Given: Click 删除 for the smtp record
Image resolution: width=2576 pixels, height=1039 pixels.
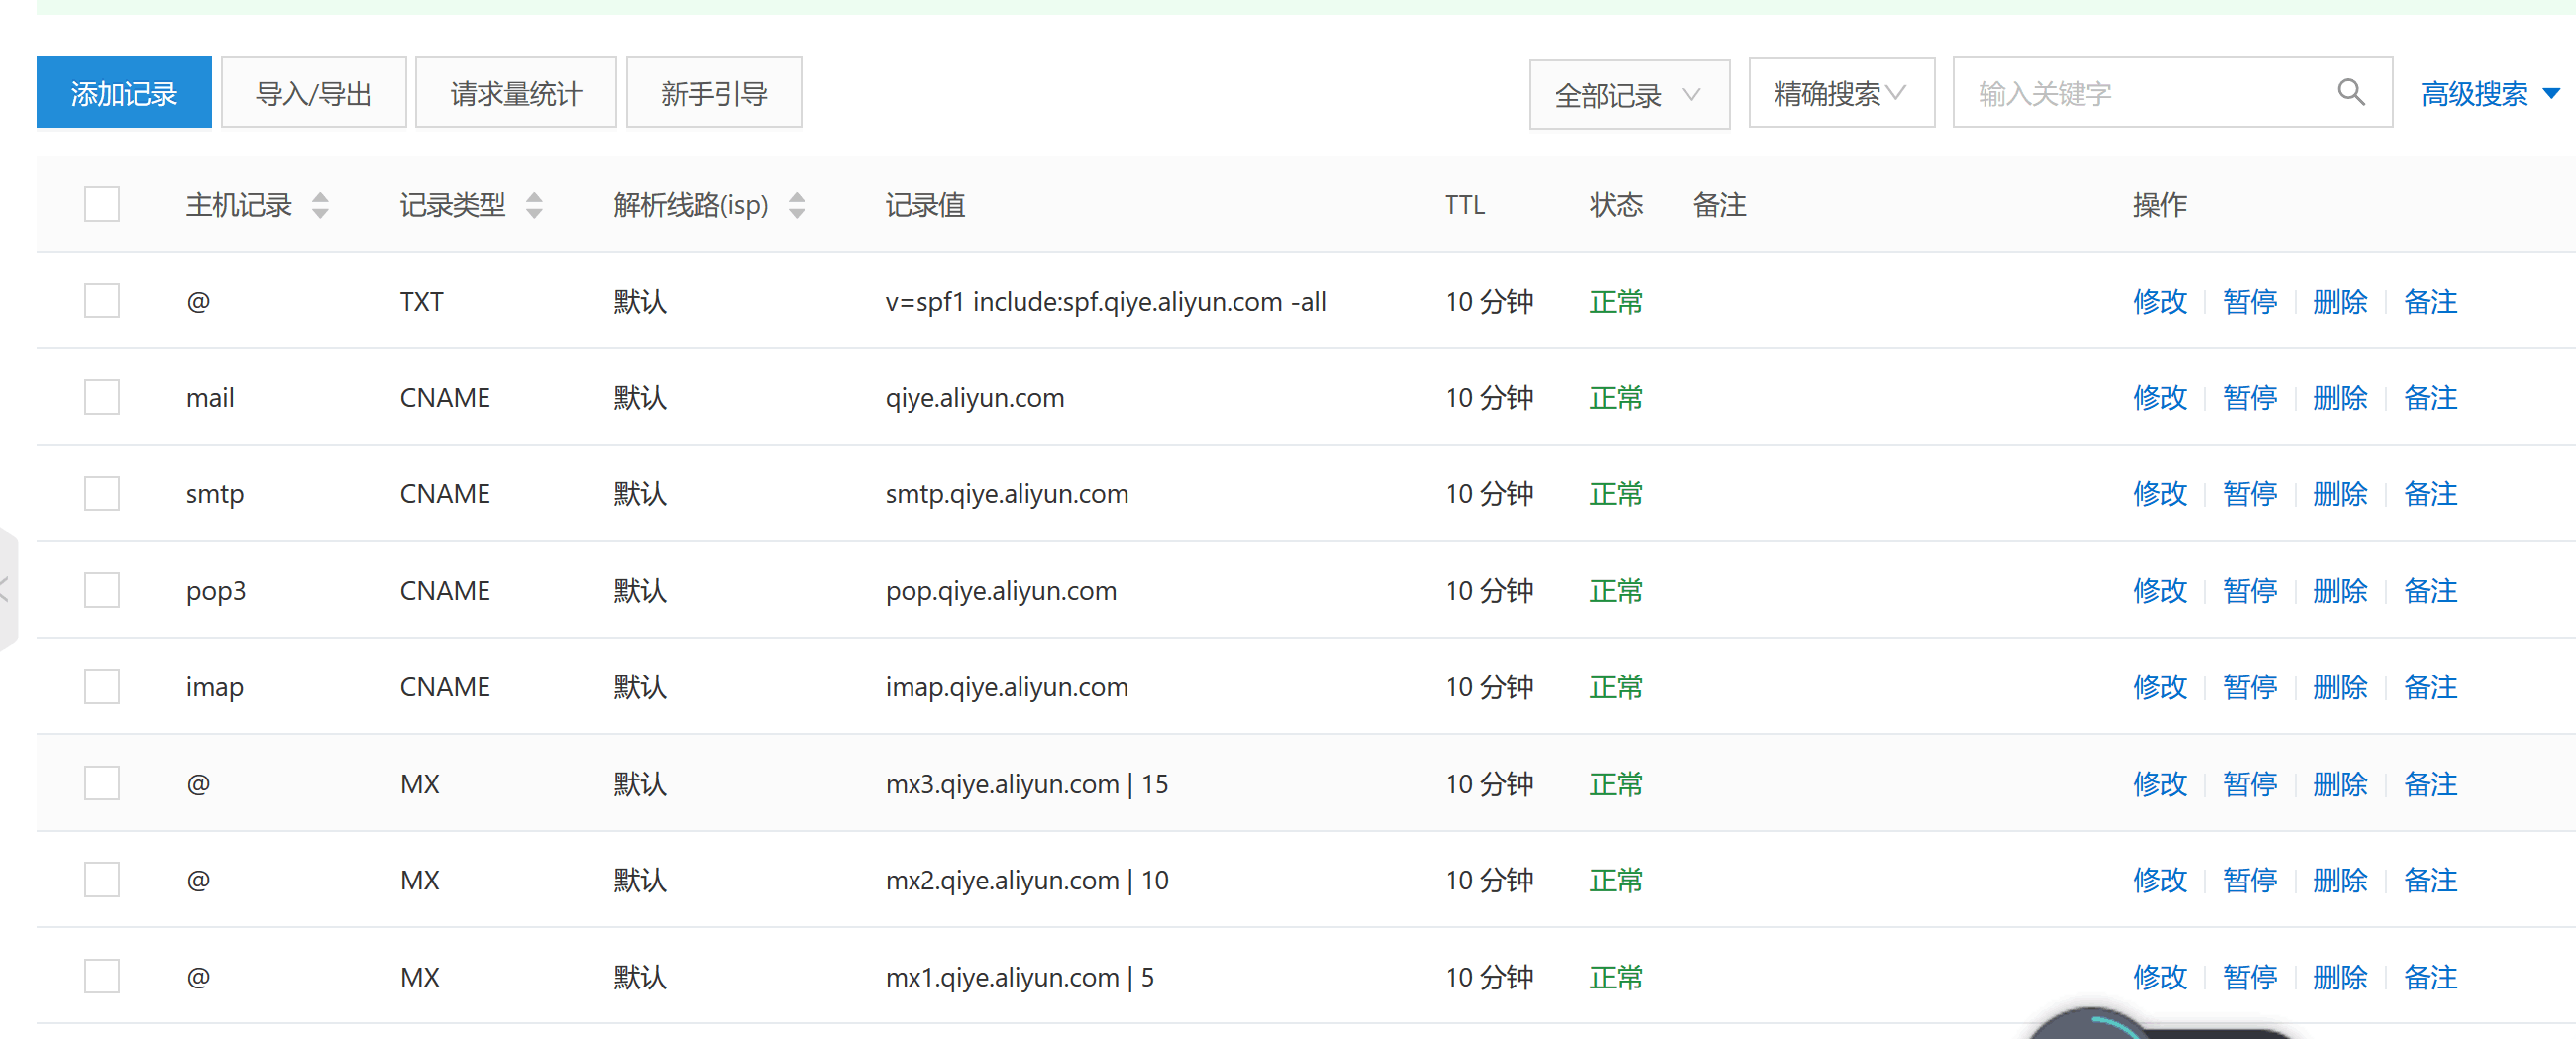Looking at the screenshot, I should 2340,493.
